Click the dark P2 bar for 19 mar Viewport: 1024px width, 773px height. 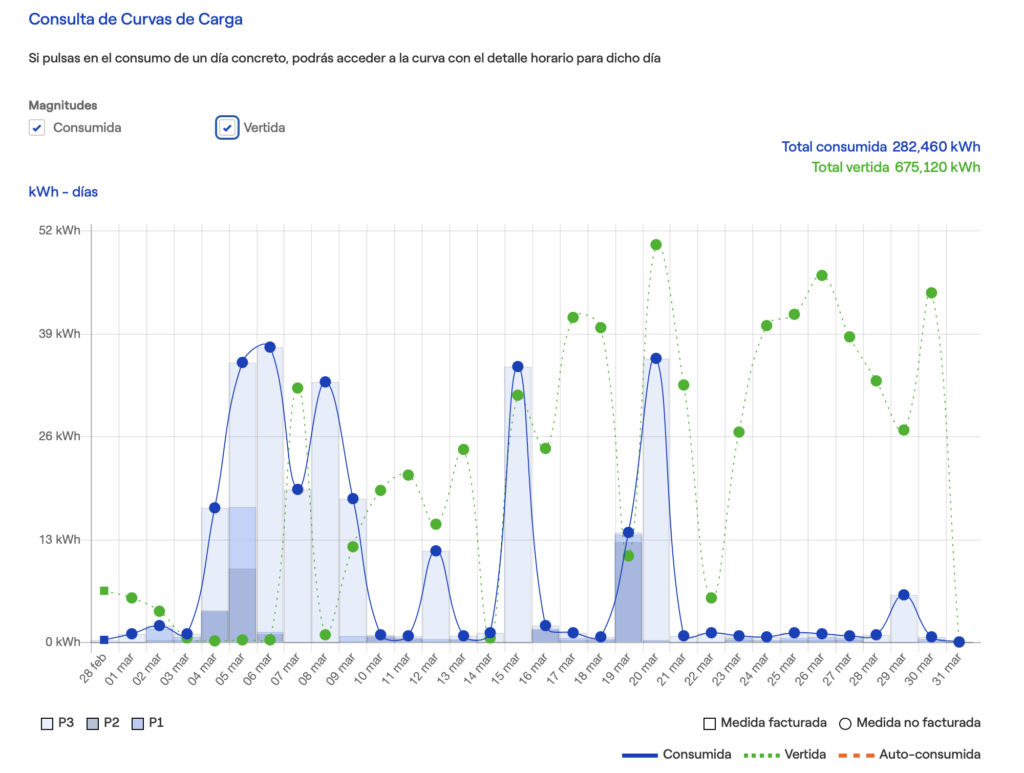(628, 592)
